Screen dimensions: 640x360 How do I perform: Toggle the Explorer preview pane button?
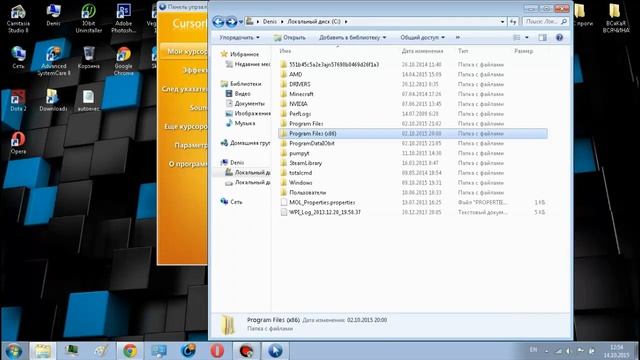[542, 38]
